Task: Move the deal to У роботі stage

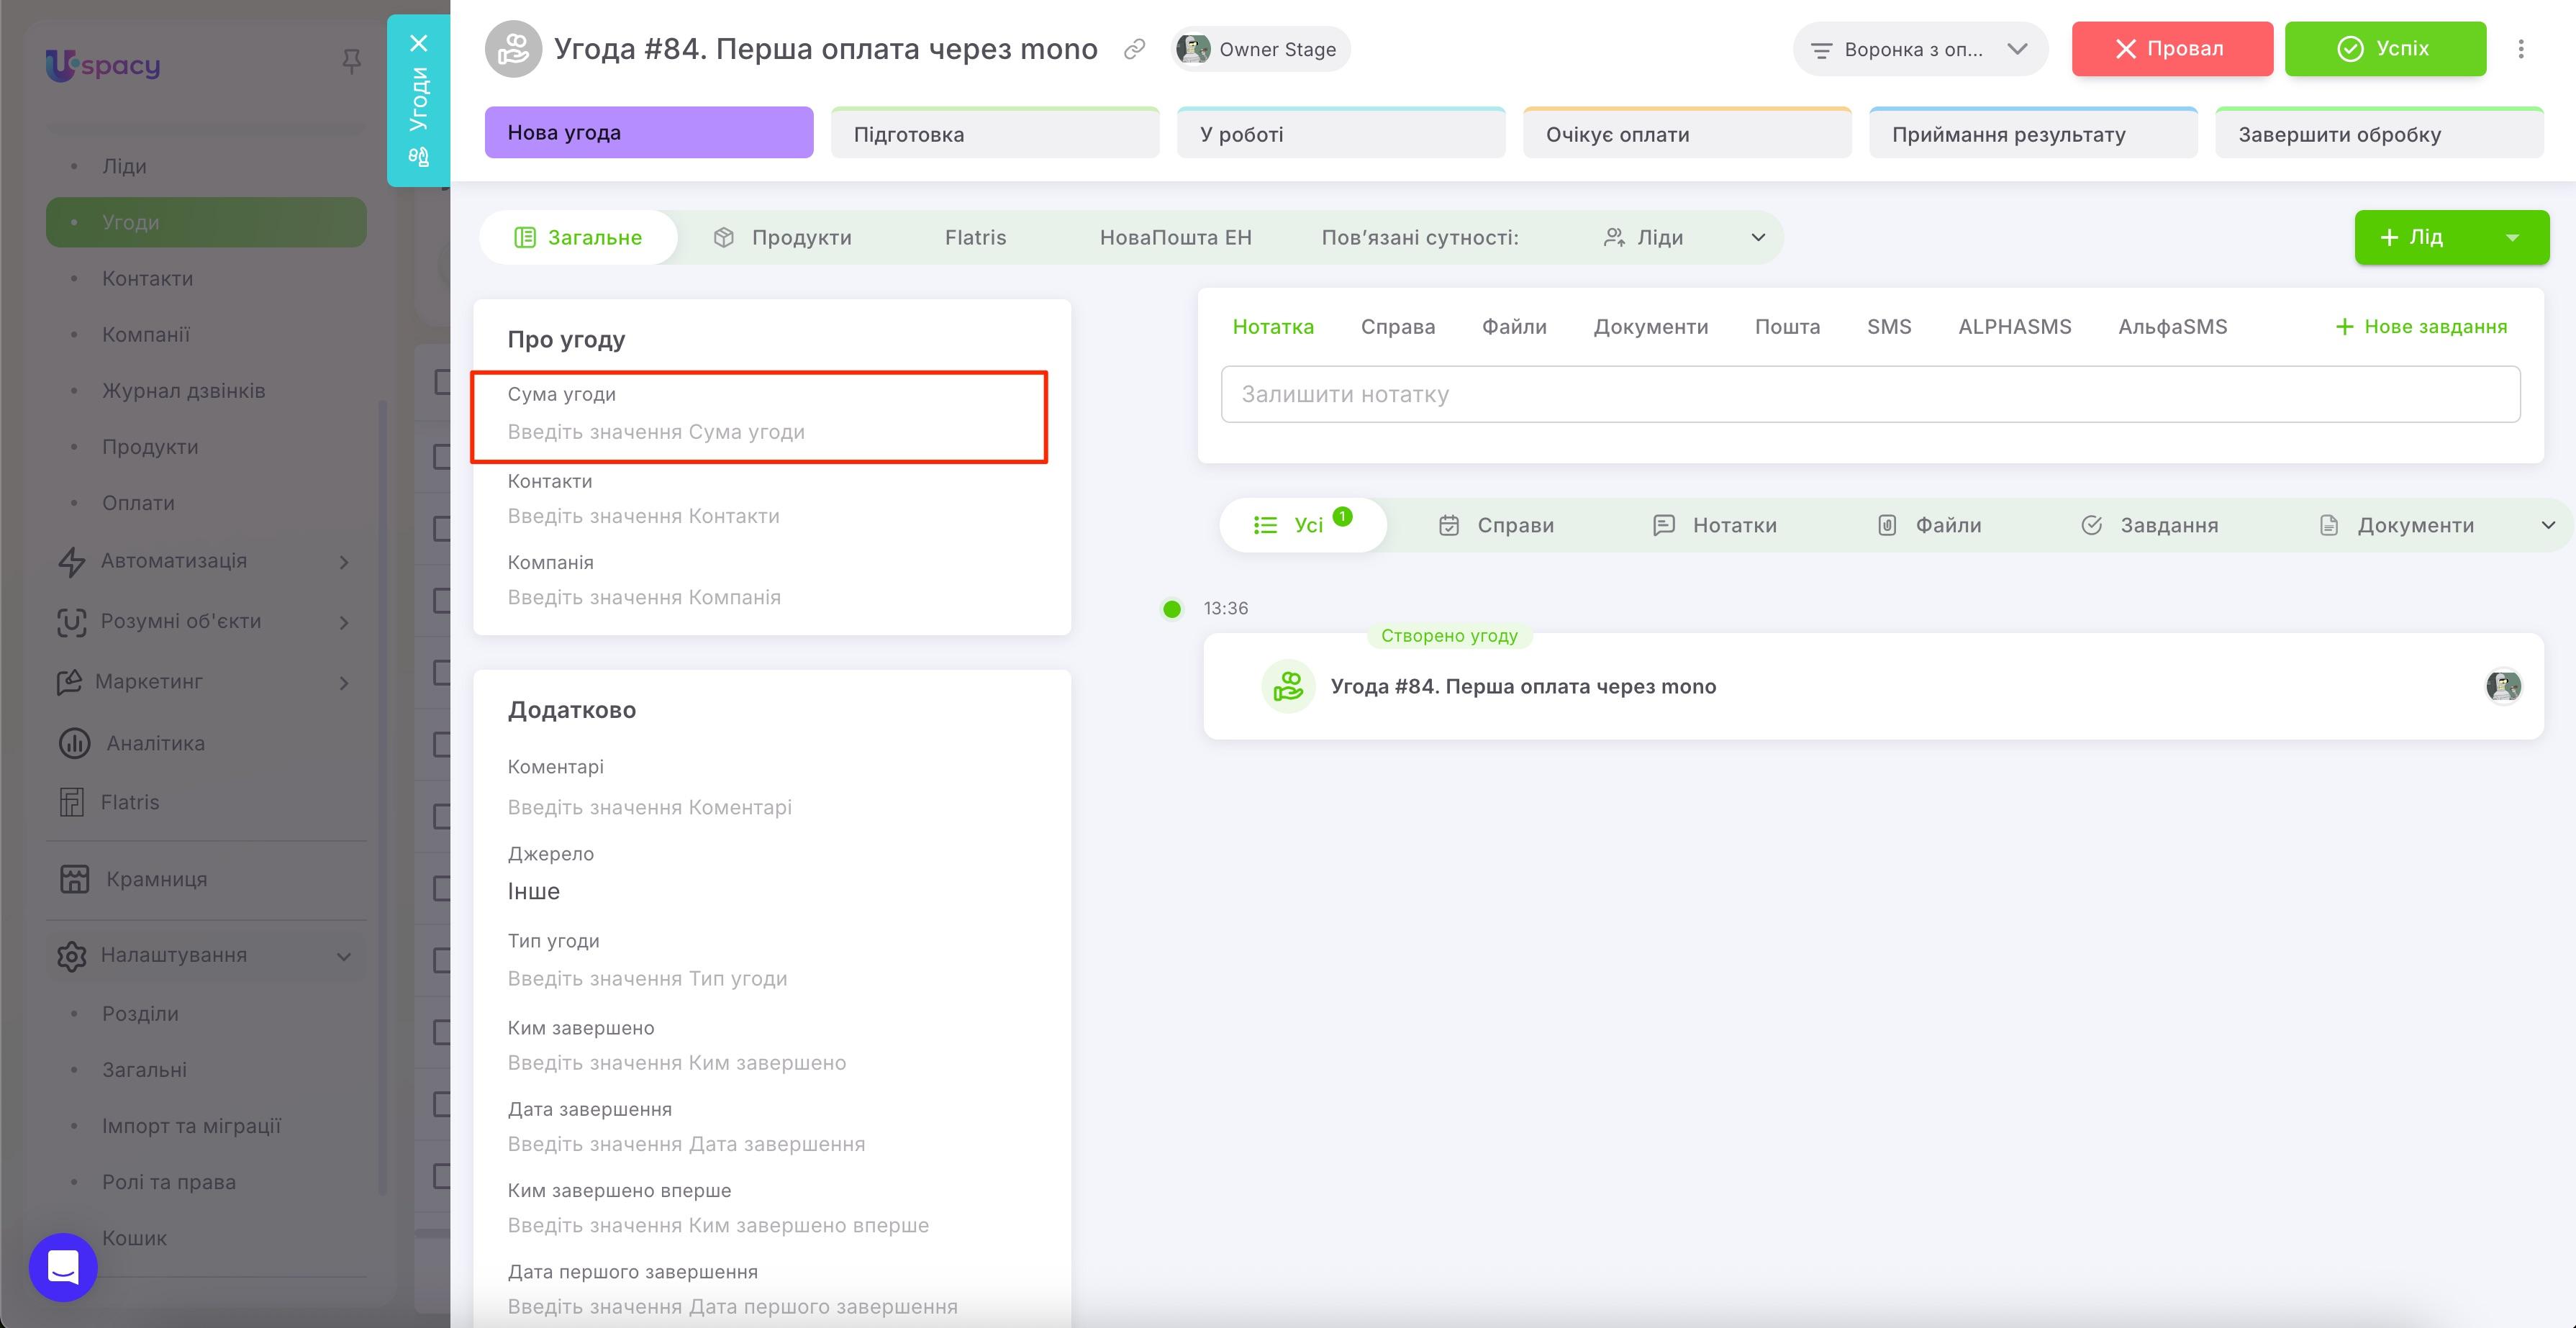Action: tap(1341, 133)
